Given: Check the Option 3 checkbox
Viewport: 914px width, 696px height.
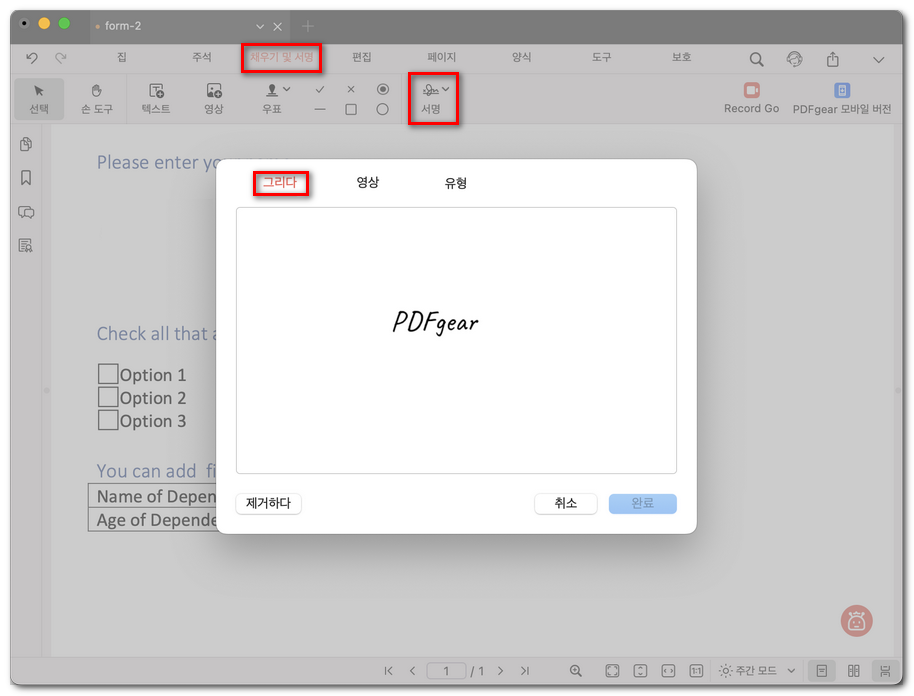Looking at the screenshot, I should click(x=108, y=420).
